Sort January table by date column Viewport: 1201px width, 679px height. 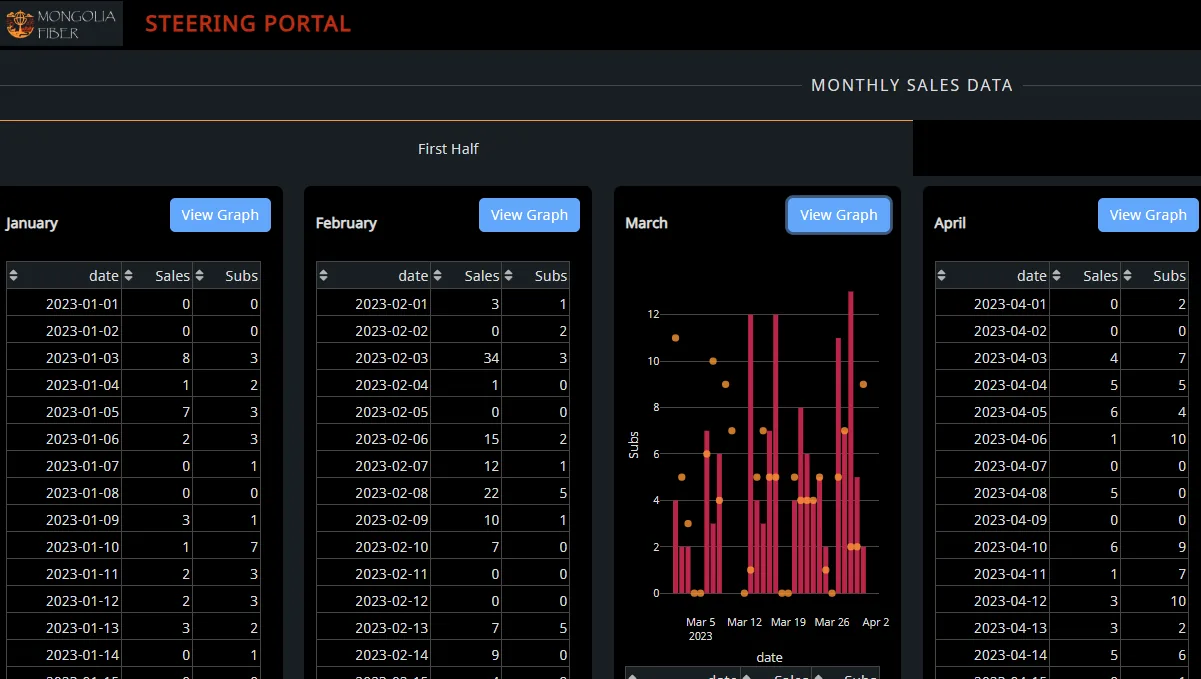(14, 276)
